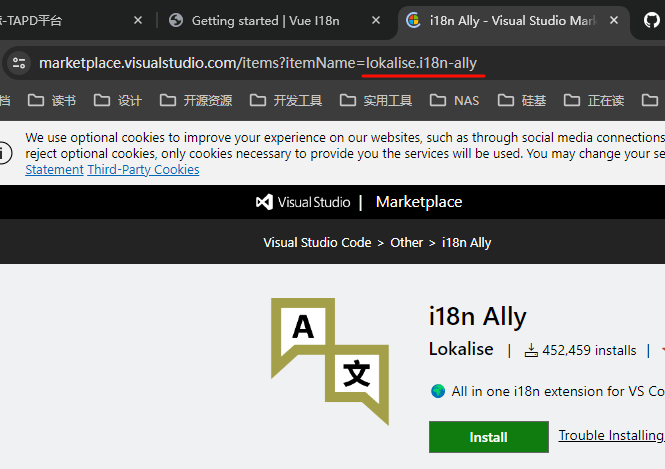Screen dimensions: 665x469
Task: Open the GitHub tab icon
Action: tap(652, 20)
